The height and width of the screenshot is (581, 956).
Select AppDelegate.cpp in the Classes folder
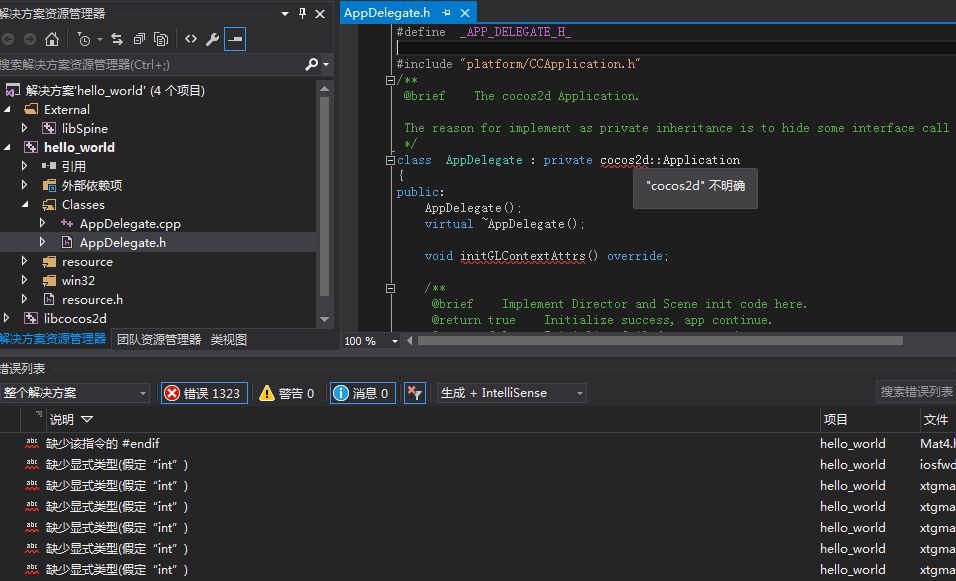click(130, 224)
